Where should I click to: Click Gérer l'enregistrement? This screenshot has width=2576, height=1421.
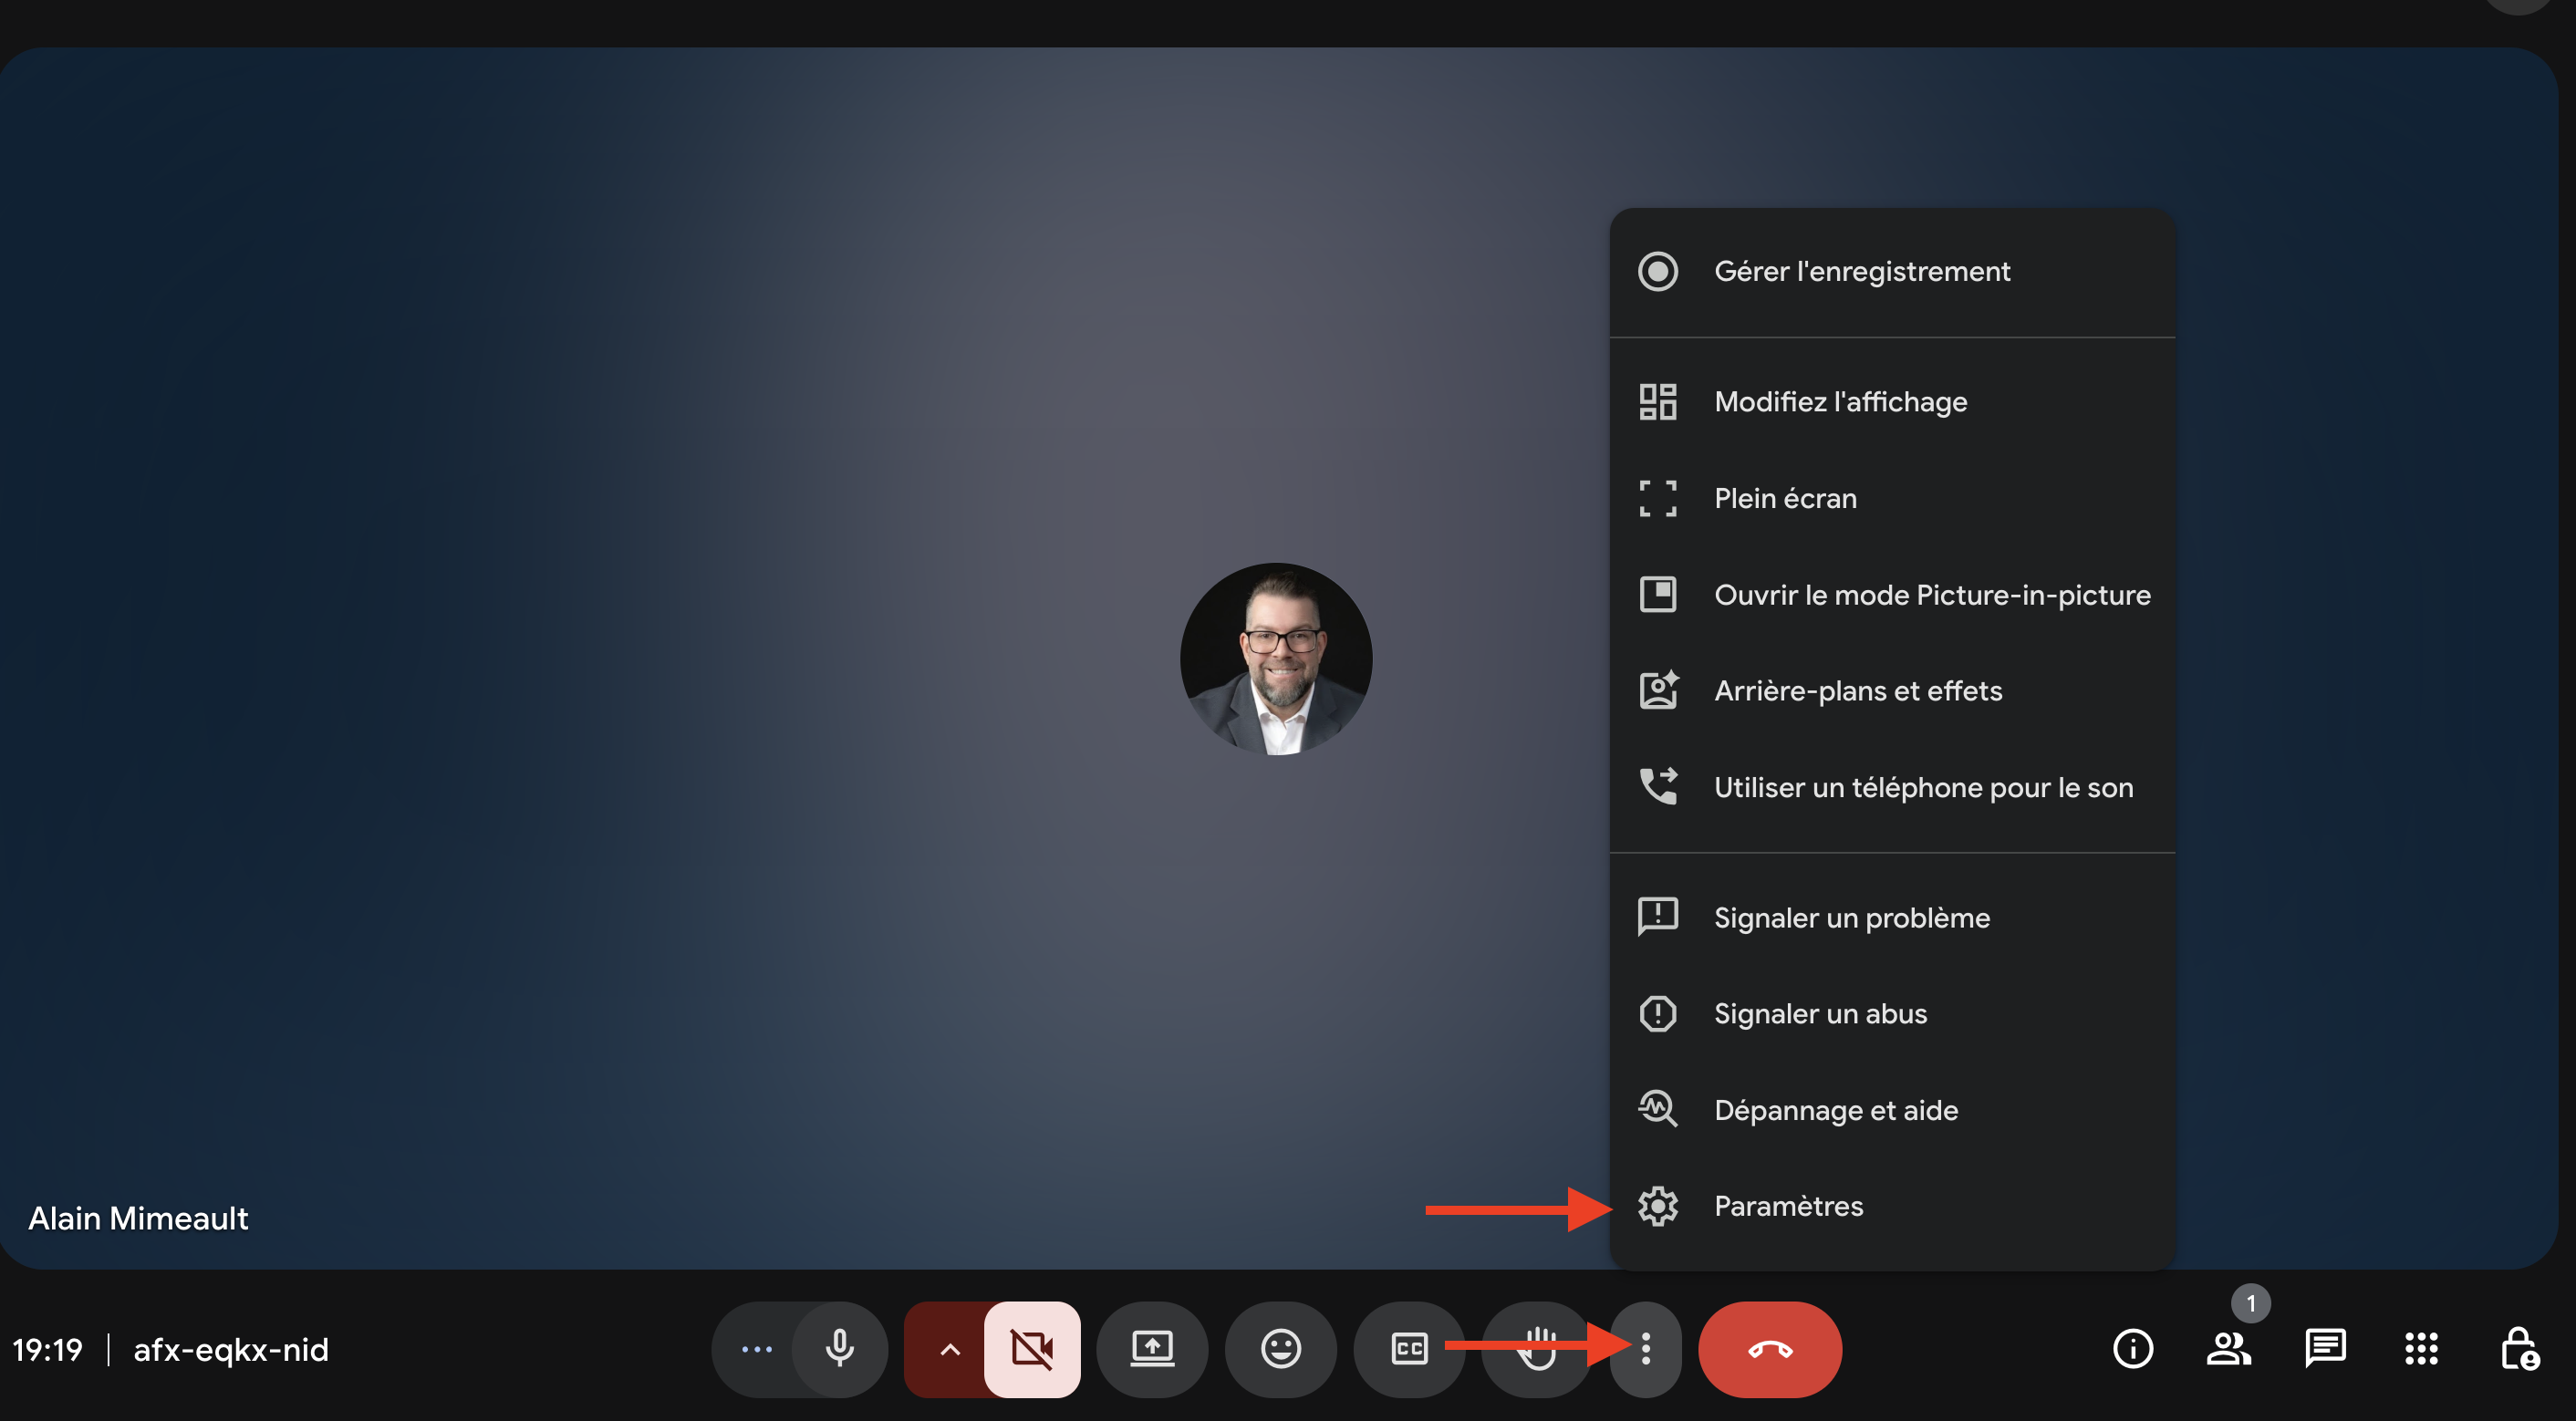1861,271
